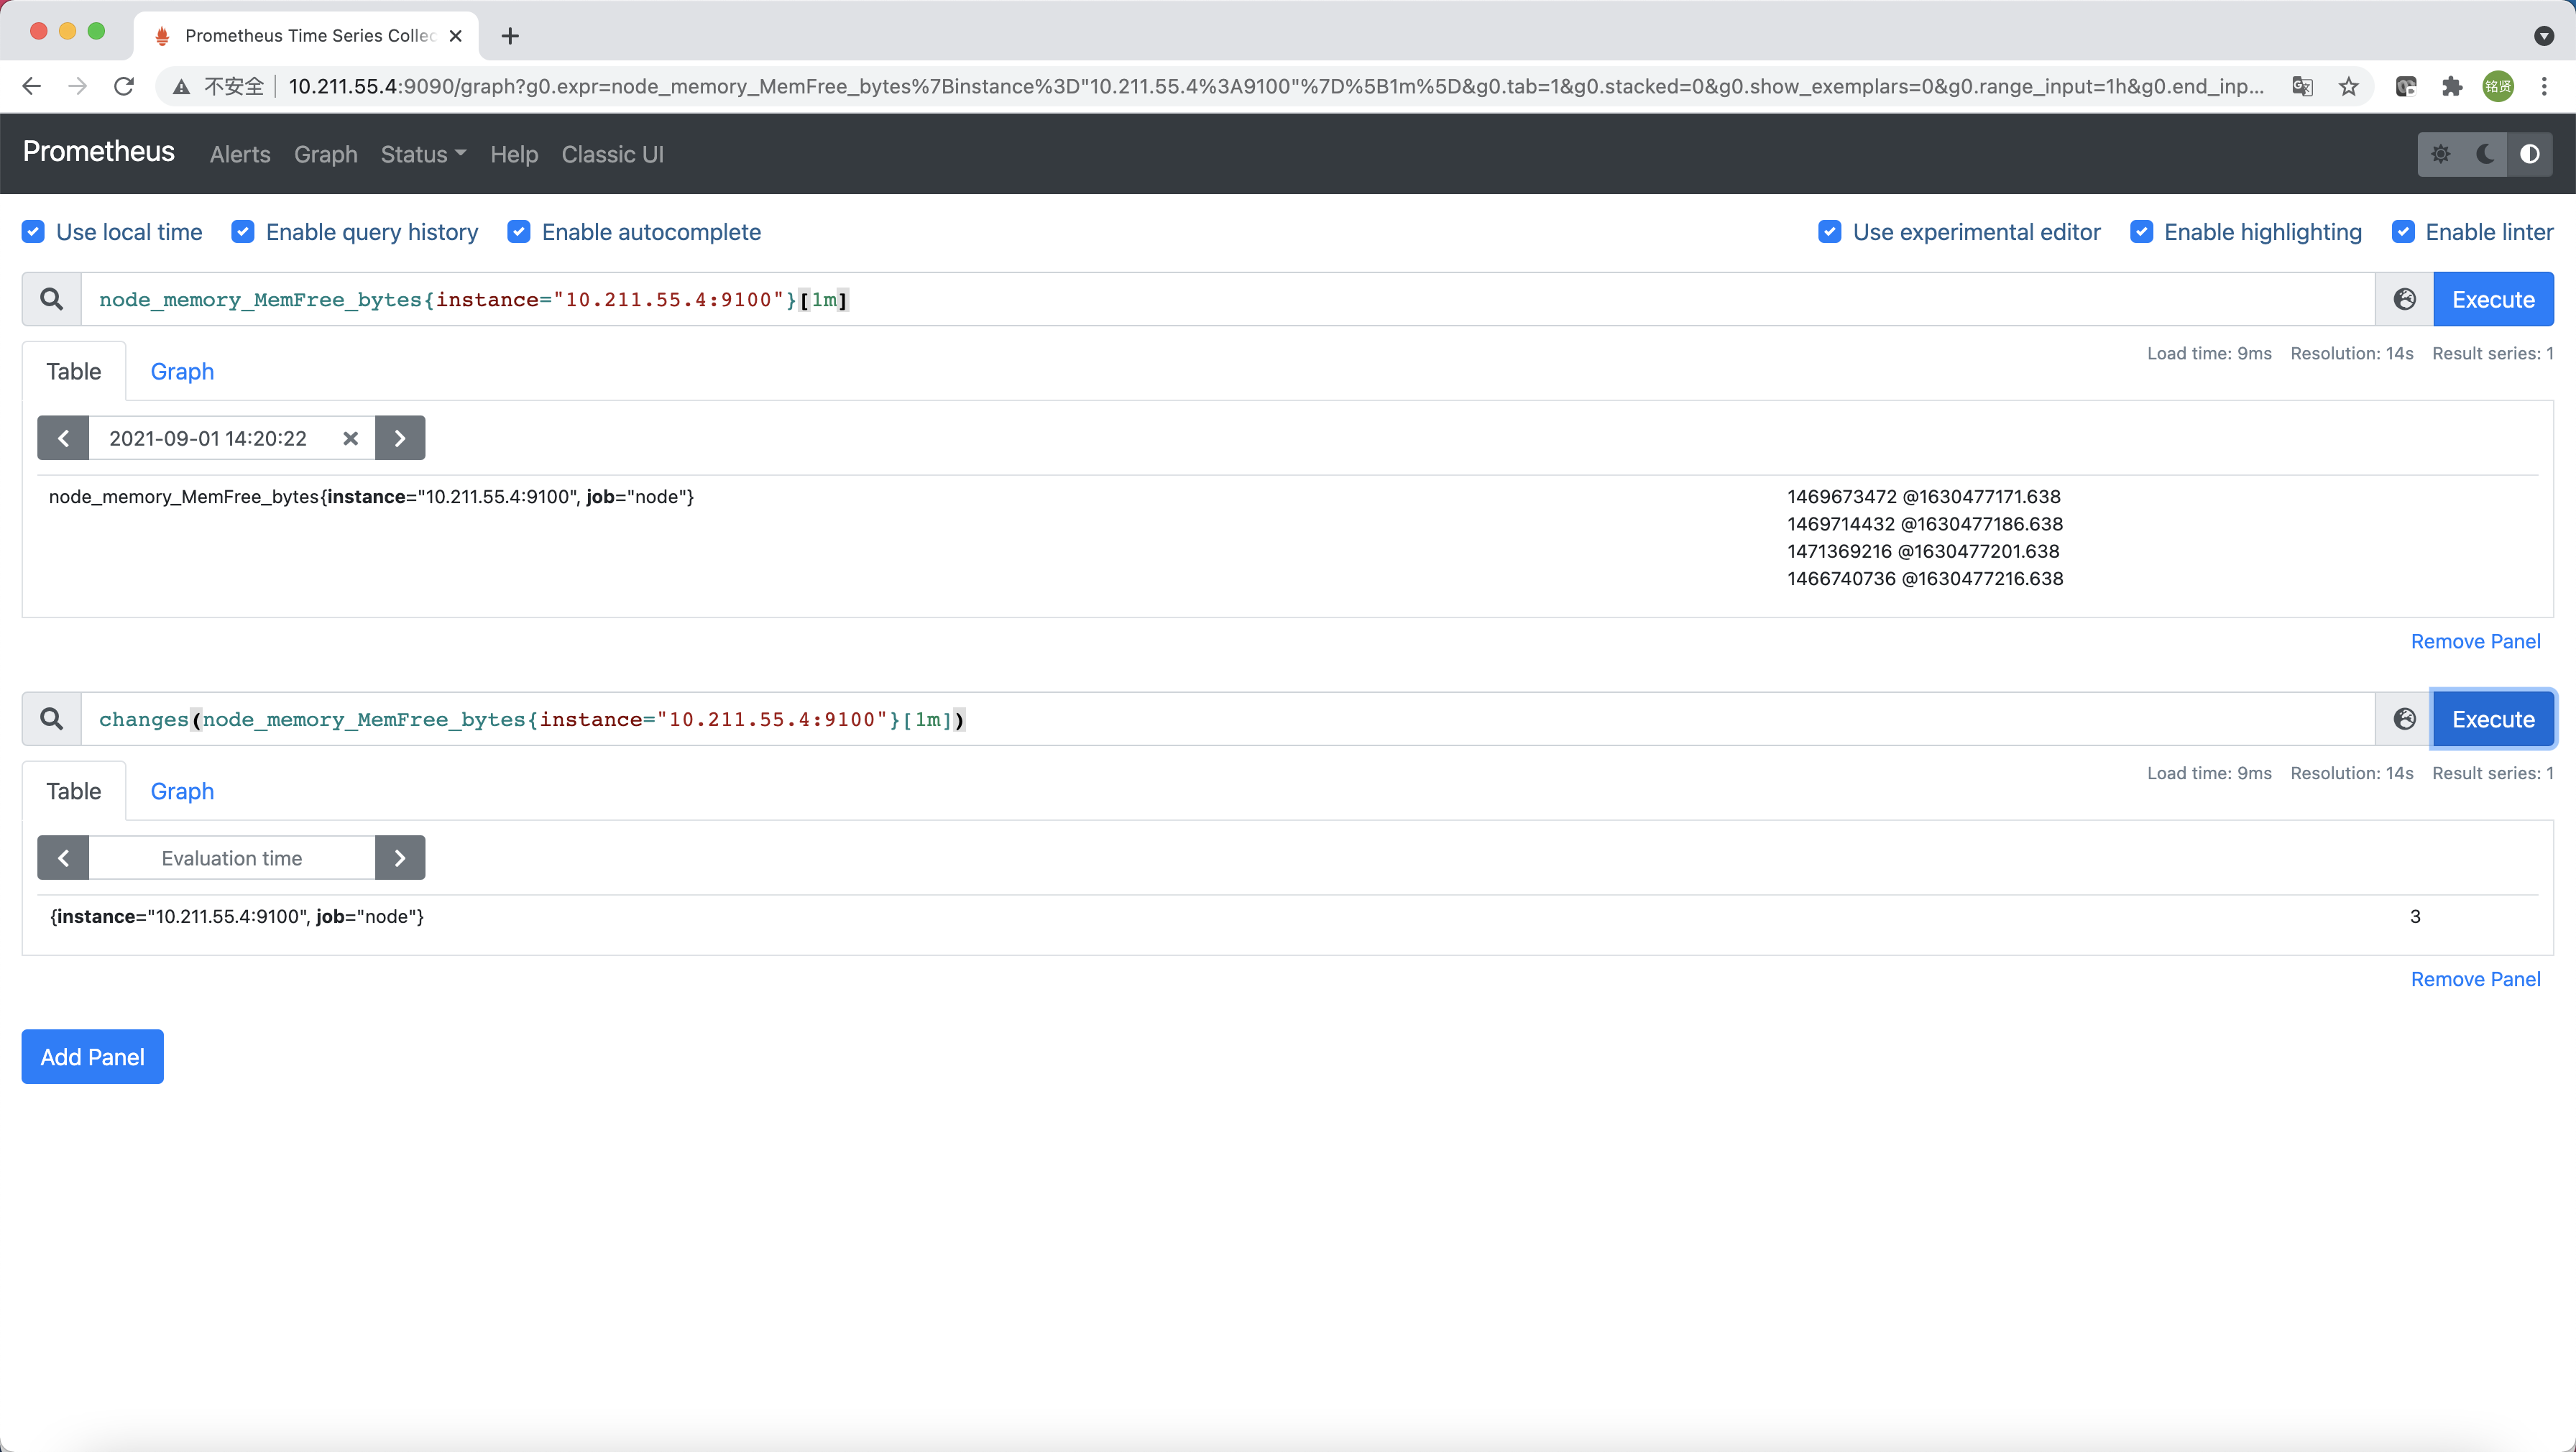Open the browser extensions puzzle icon
Image resolution: width=2576 pixels, height=1452 pixels.
point(2451,86)
